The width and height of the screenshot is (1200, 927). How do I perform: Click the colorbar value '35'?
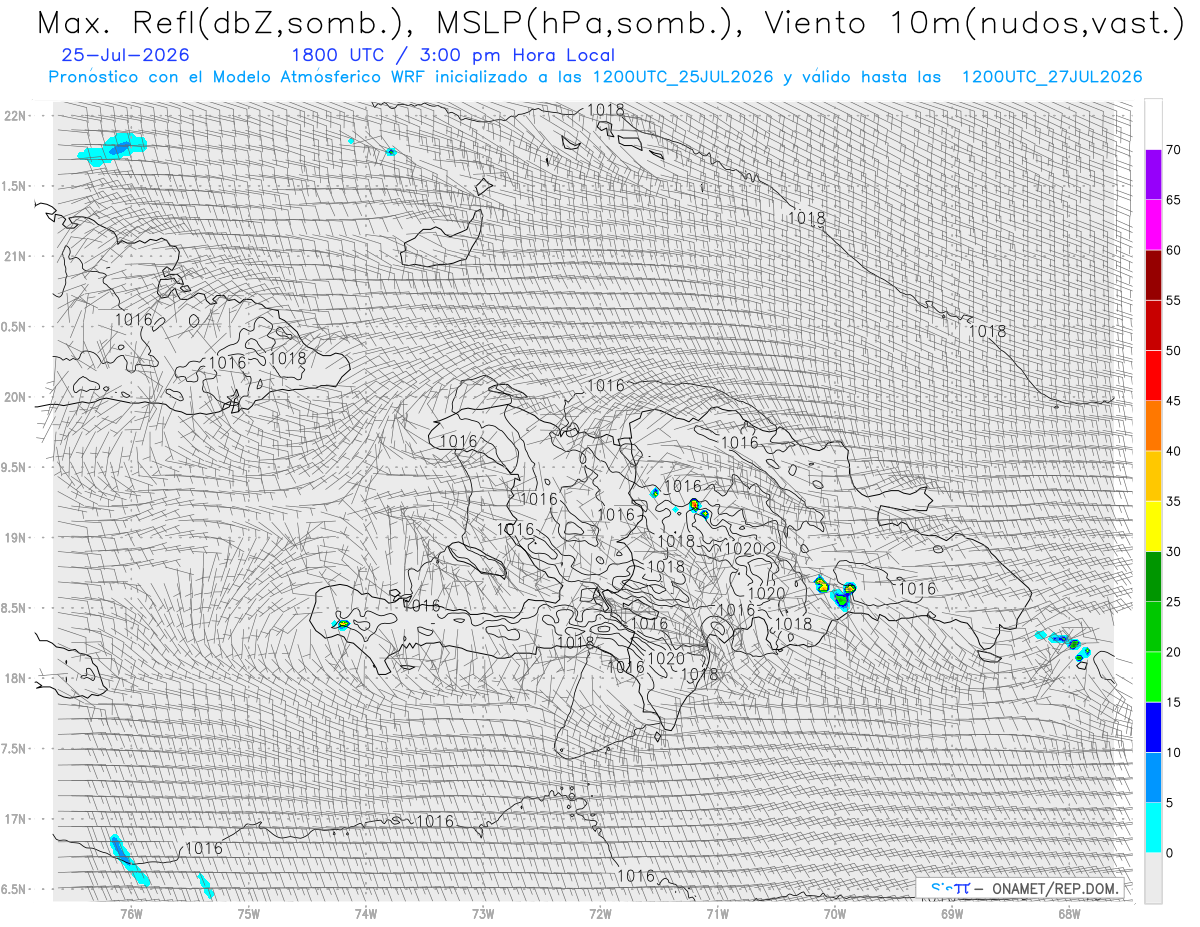(1173, 502)
